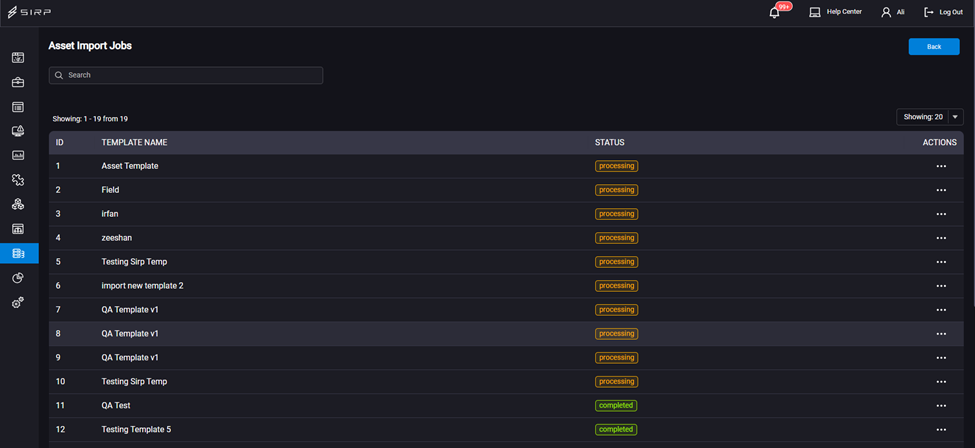The height and width of the screenshot is (448, 975).
Task: Click the SIRP logo
Action: [29, 12]
